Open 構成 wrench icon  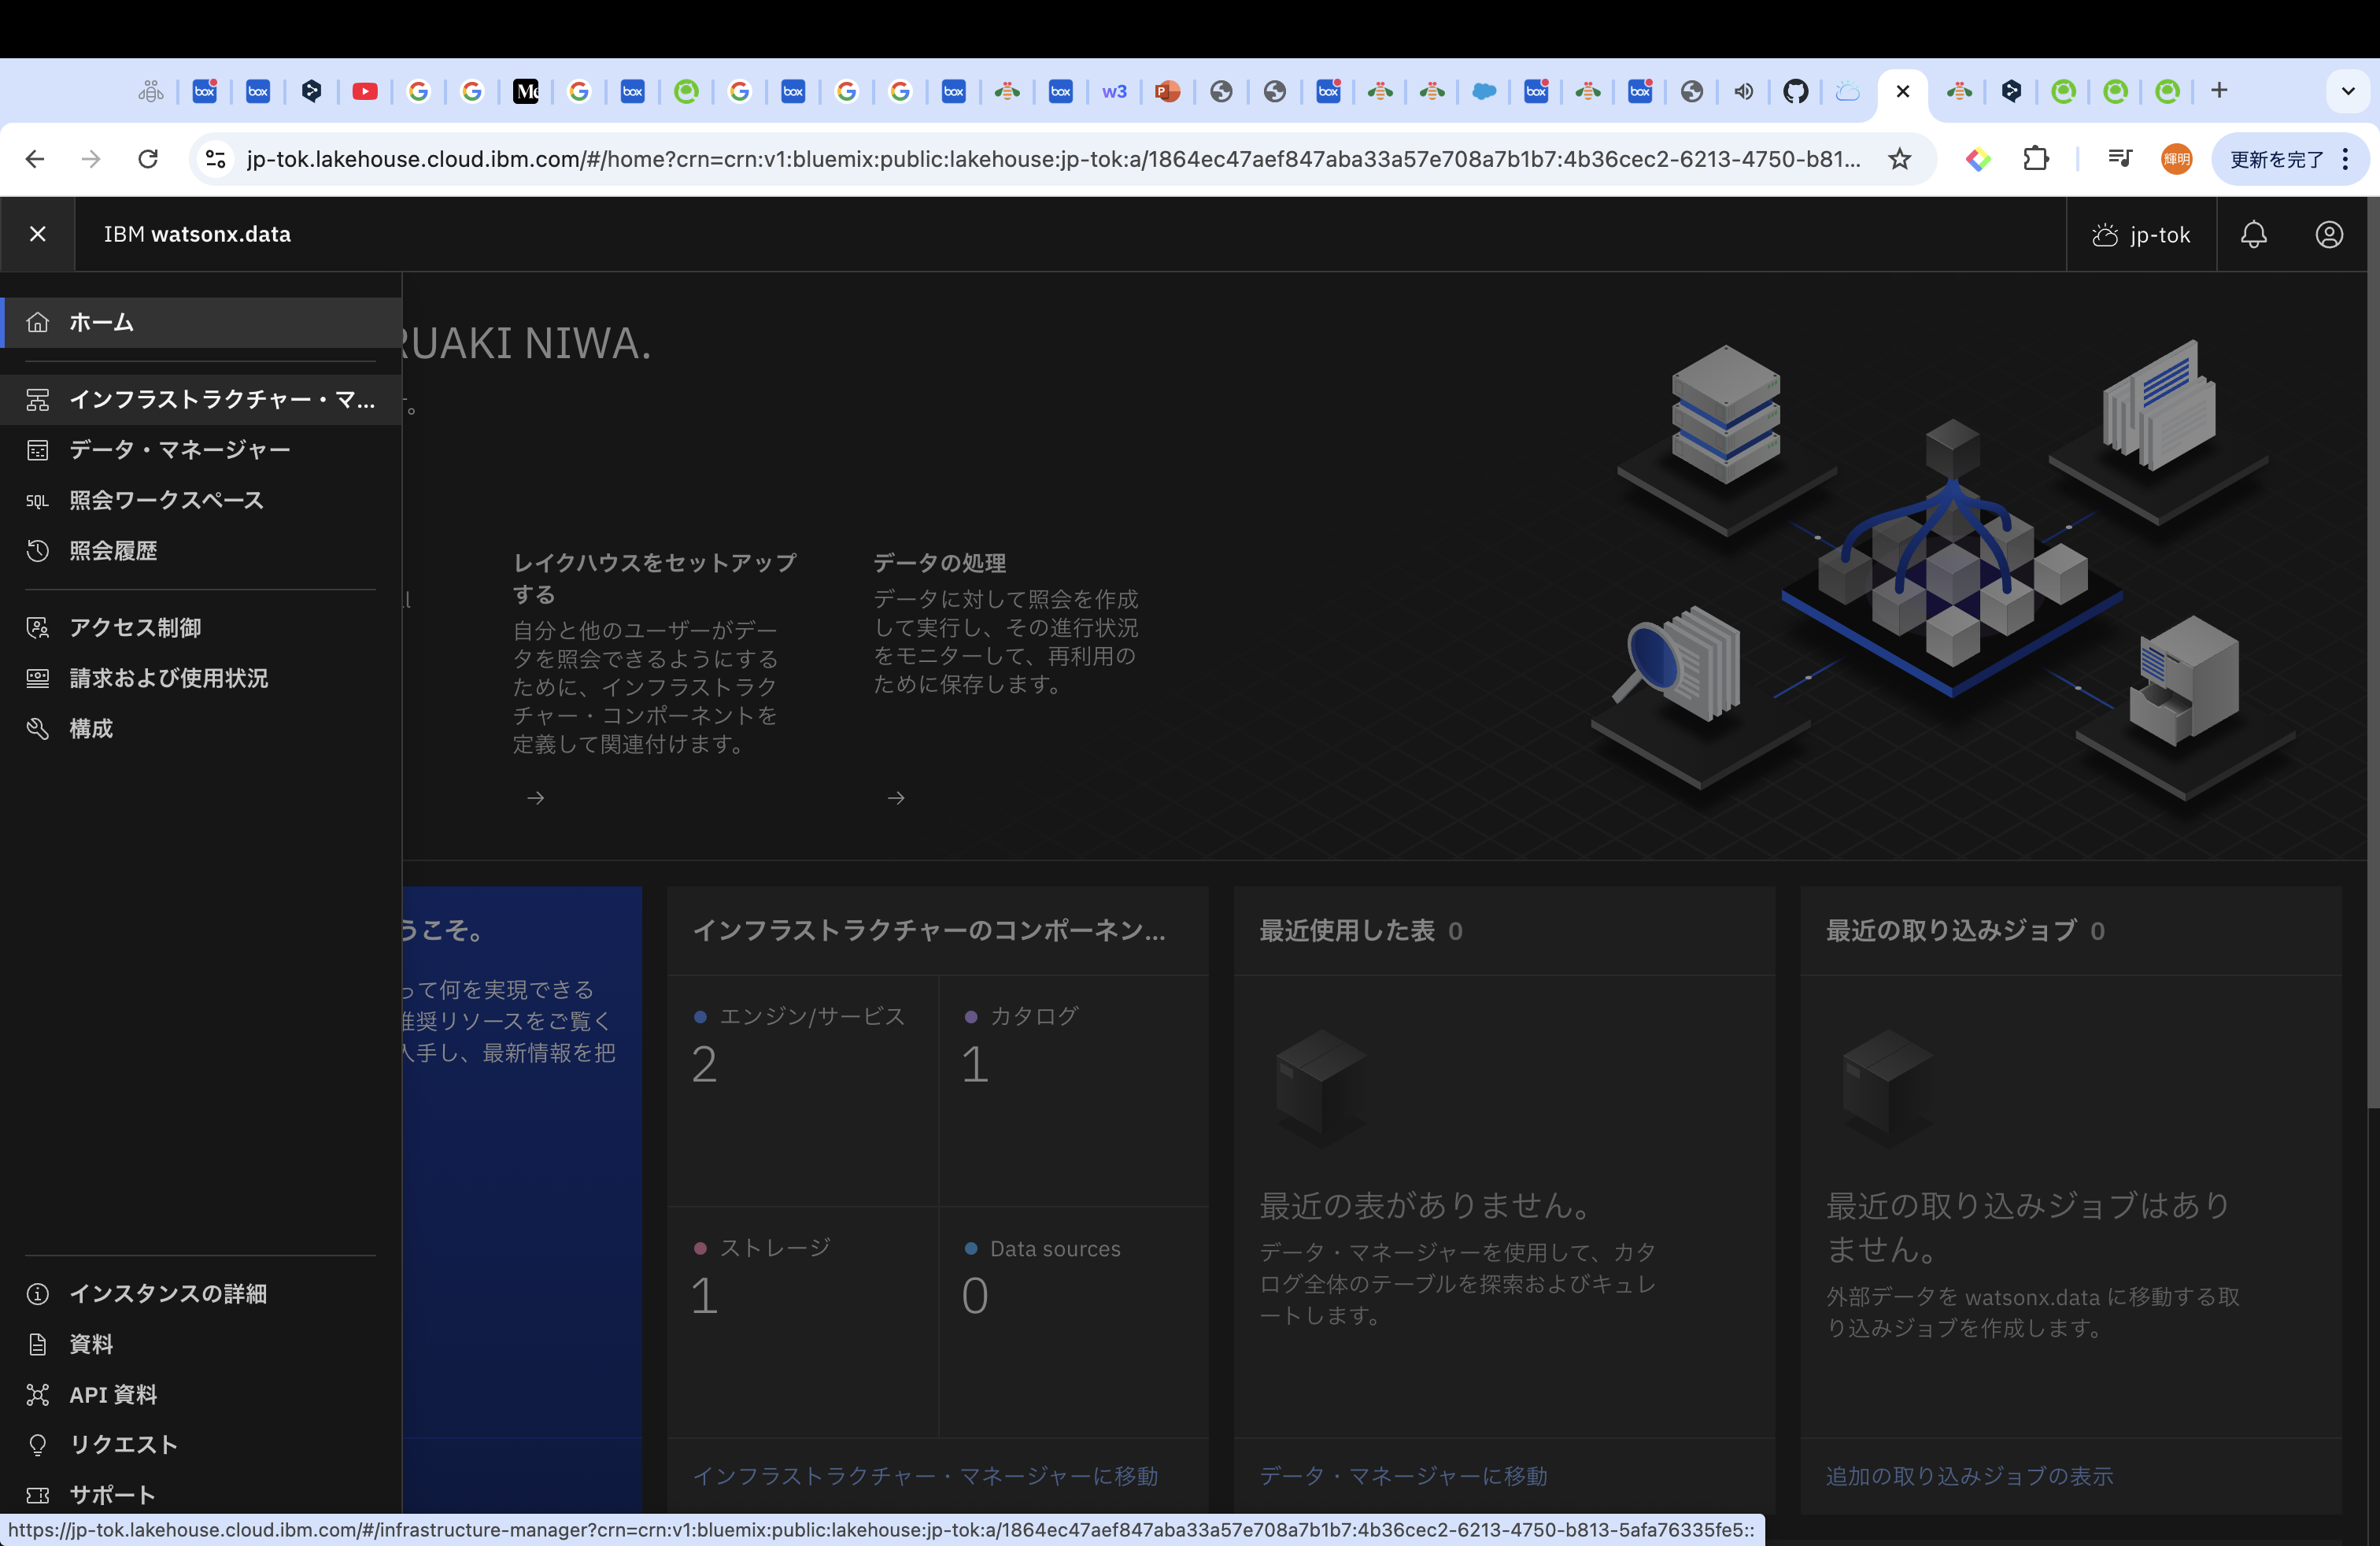(37, 729)
